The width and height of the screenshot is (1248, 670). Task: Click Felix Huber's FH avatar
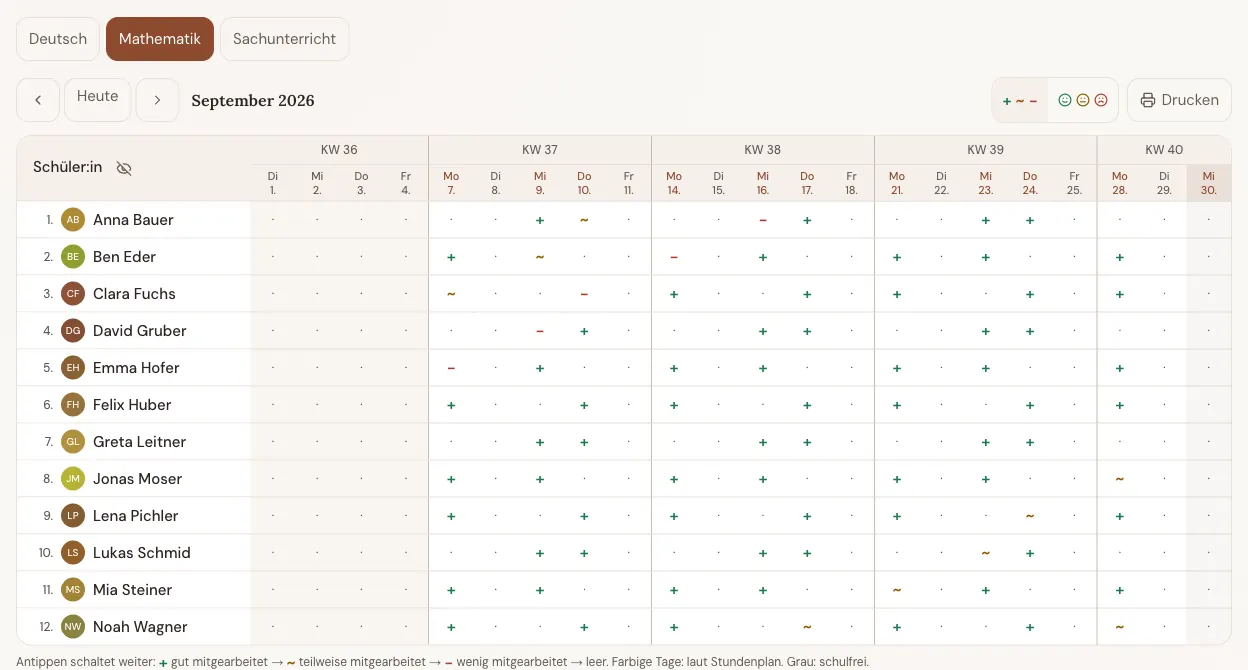[72, 405]
